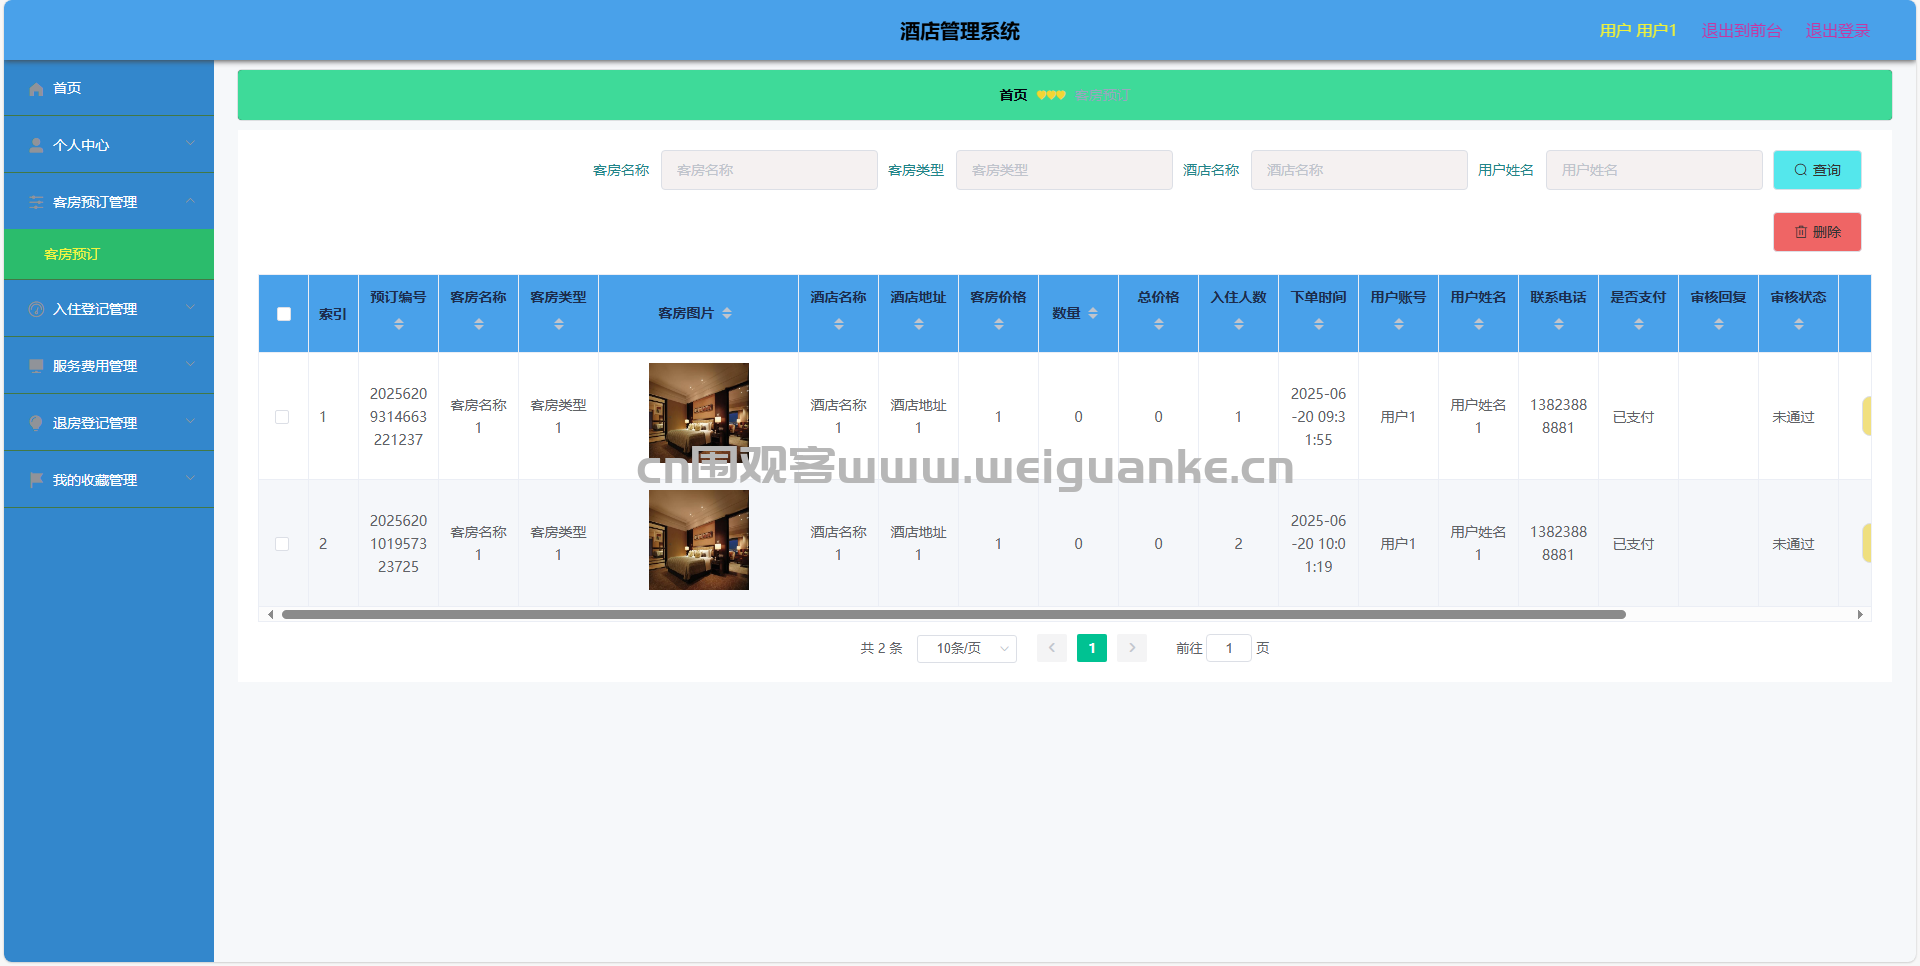The height and width of the screenshot is (966, 1920).
Task: Expand the 入住登记管理 menu chevron
Action: (191, 308)
